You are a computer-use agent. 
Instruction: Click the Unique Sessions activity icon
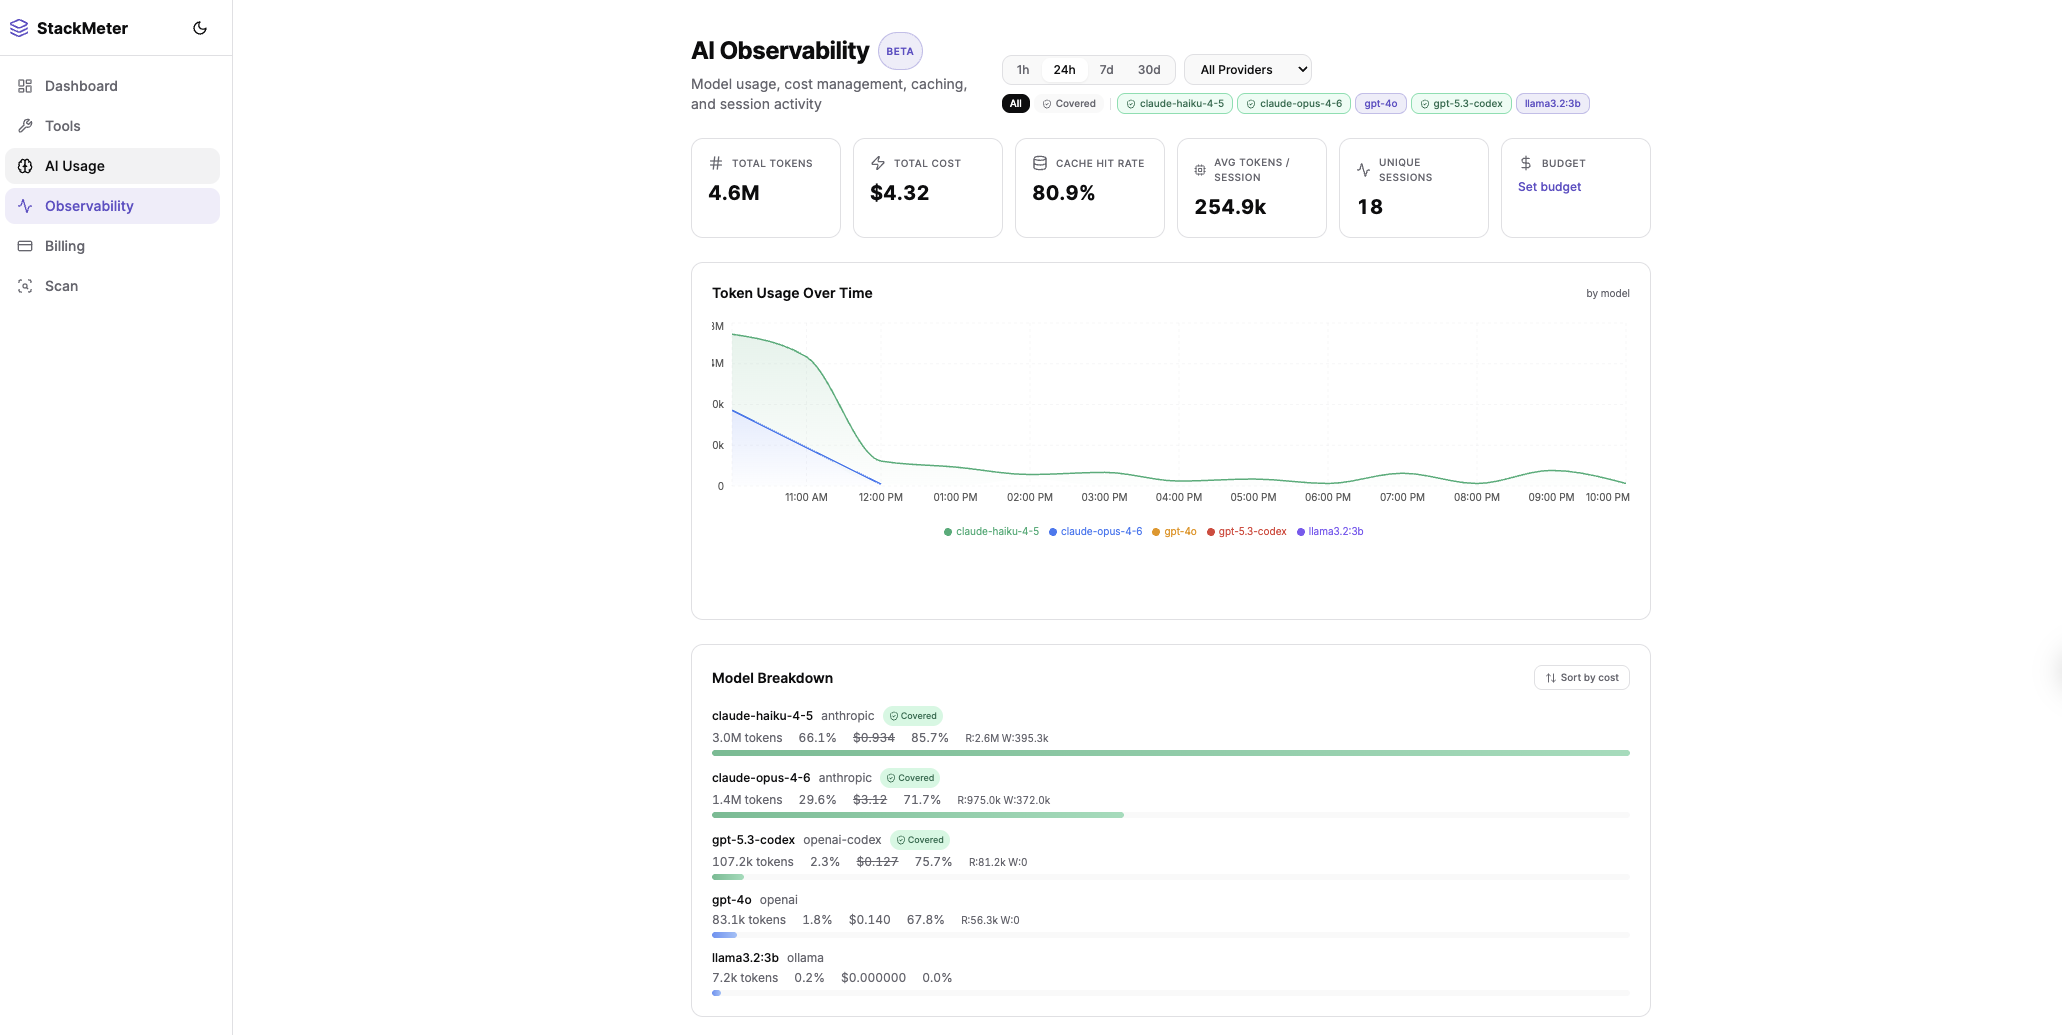(1363, 170)
